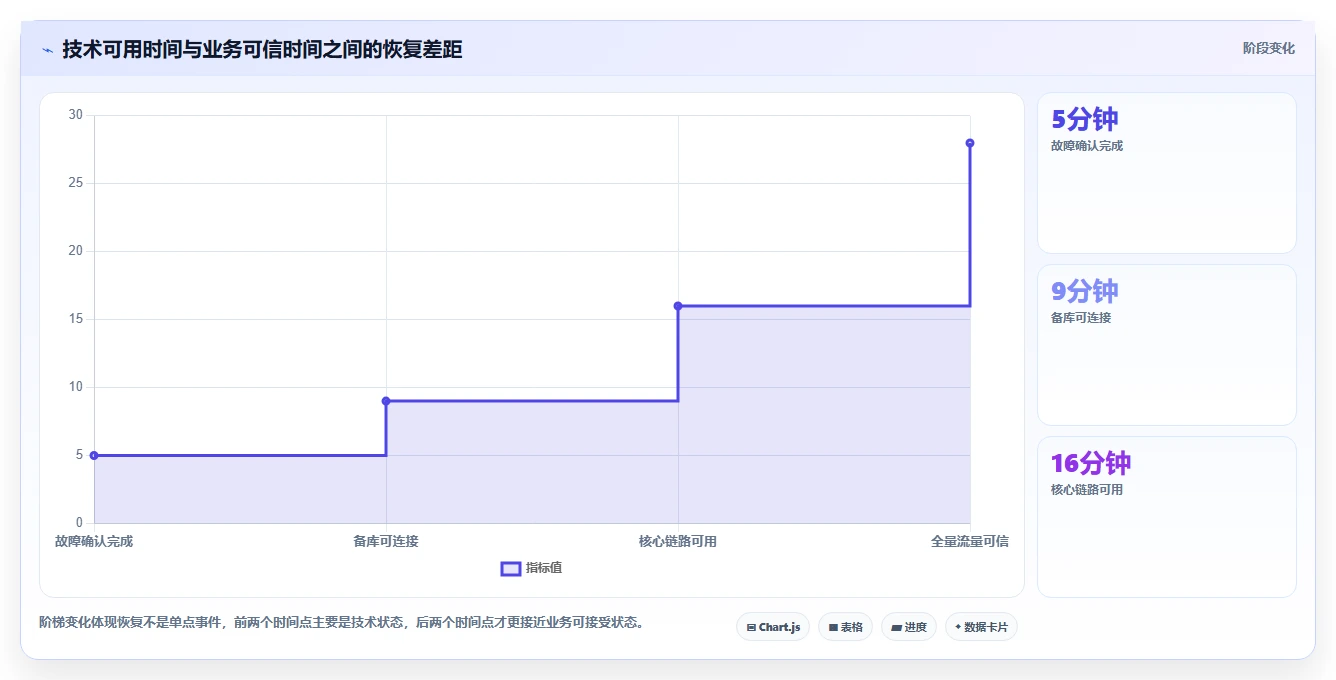Select the data point at 故障确认完成
The image size is (1336, 680).
[94, 455]
